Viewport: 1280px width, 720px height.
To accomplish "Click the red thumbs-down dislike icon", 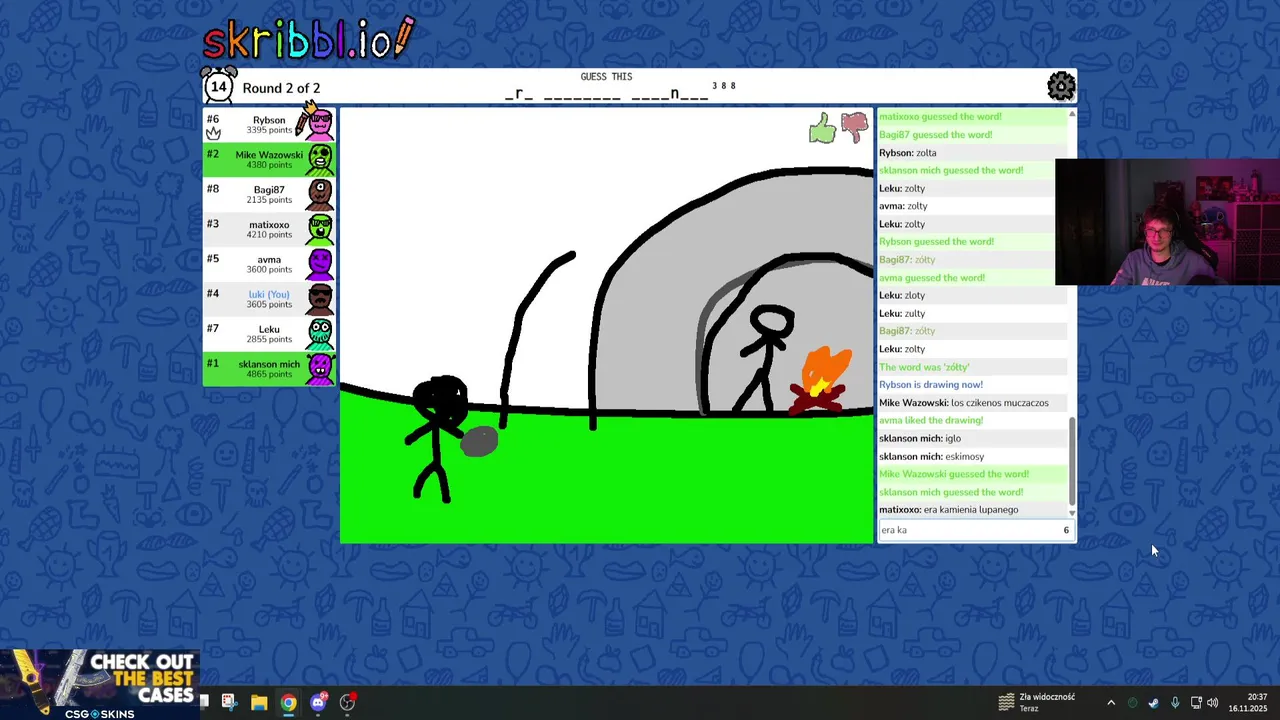I will 854,127.
